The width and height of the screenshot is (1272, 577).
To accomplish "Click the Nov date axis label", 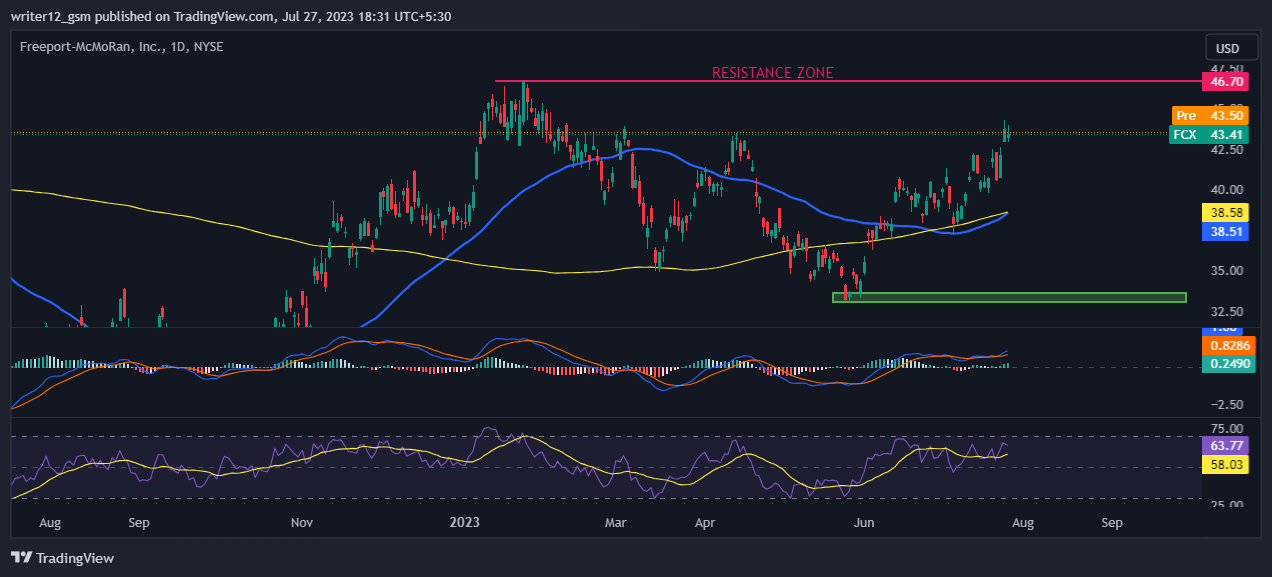I will (301, 522).
